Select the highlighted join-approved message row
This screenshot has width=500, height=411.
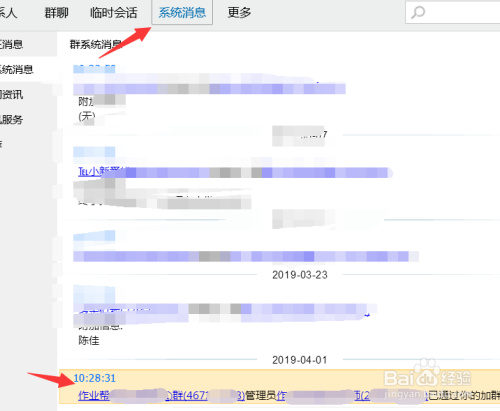[x=279, y=386]
